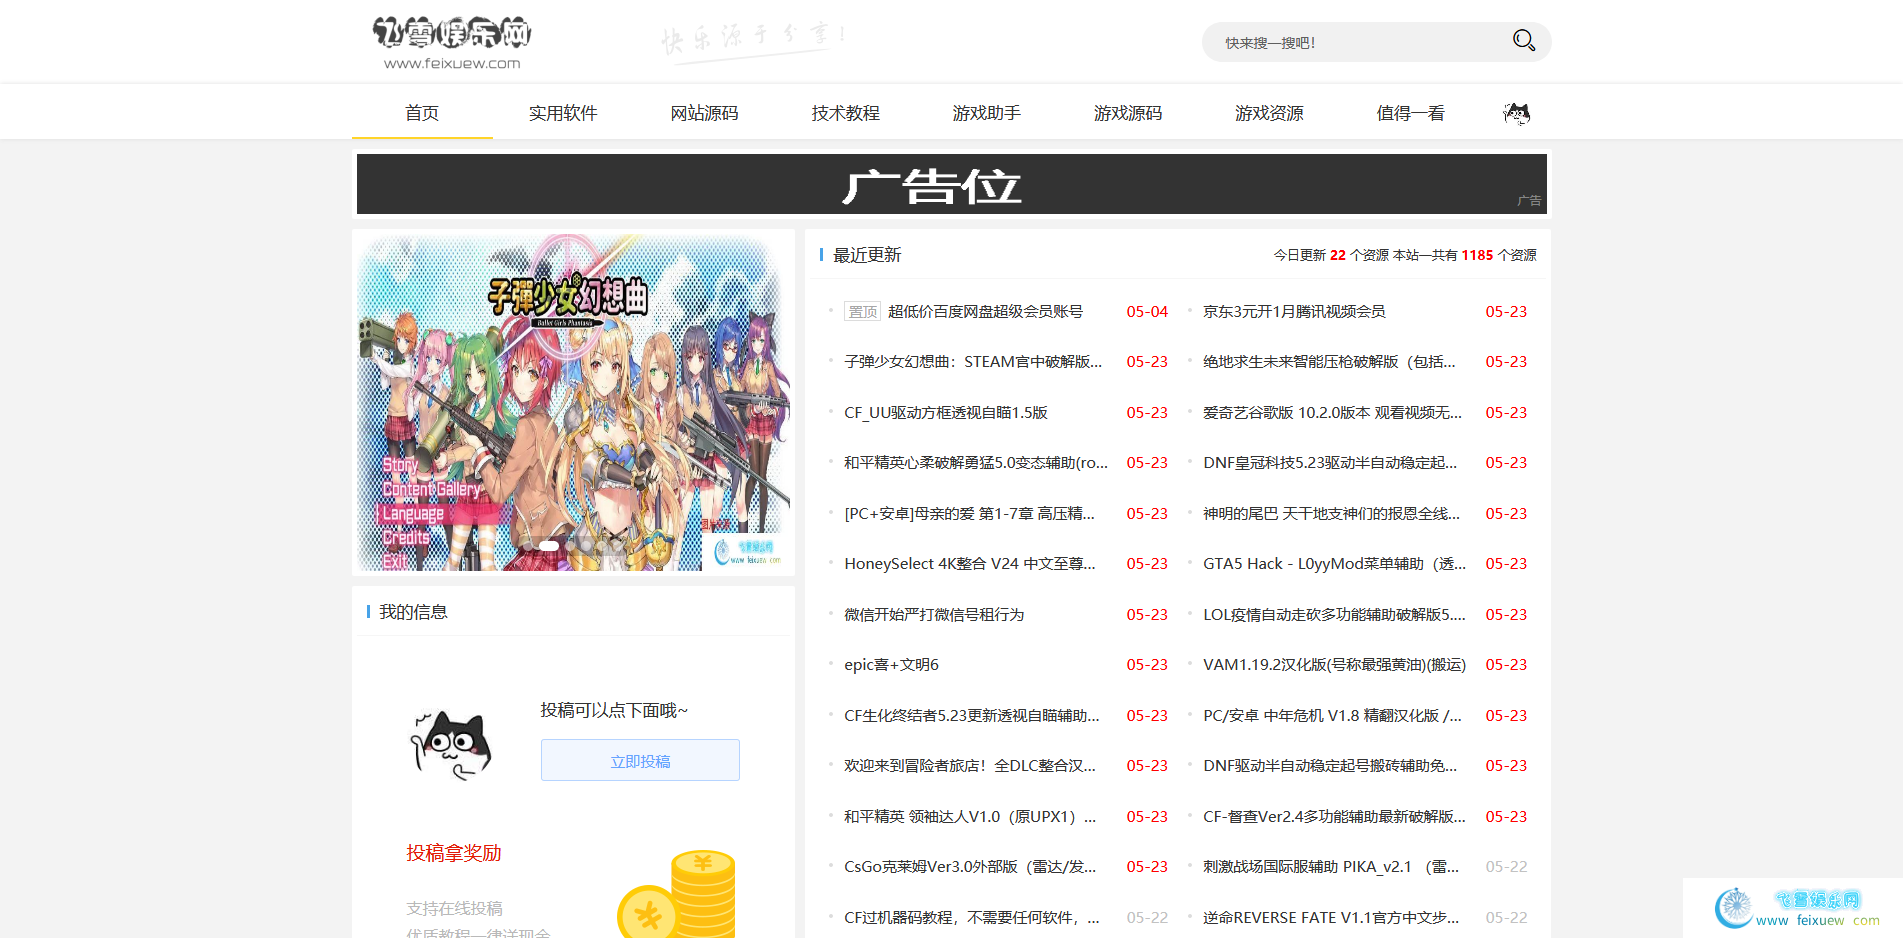This screenshot has height=938, width=1903.
Task: Open DNF驱动半自动稳定起号搬砖辅助 post
Action: click(1330, 765)
